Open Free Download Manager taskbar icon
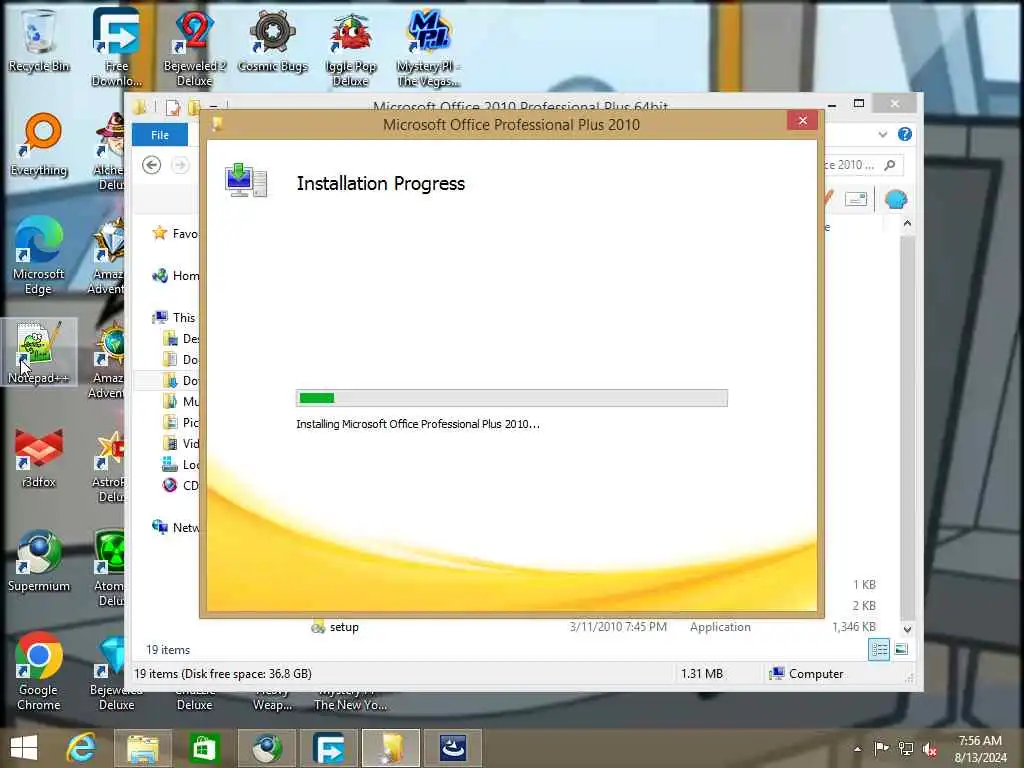Viewport: 1024px width, 768px height. (328, 748)
